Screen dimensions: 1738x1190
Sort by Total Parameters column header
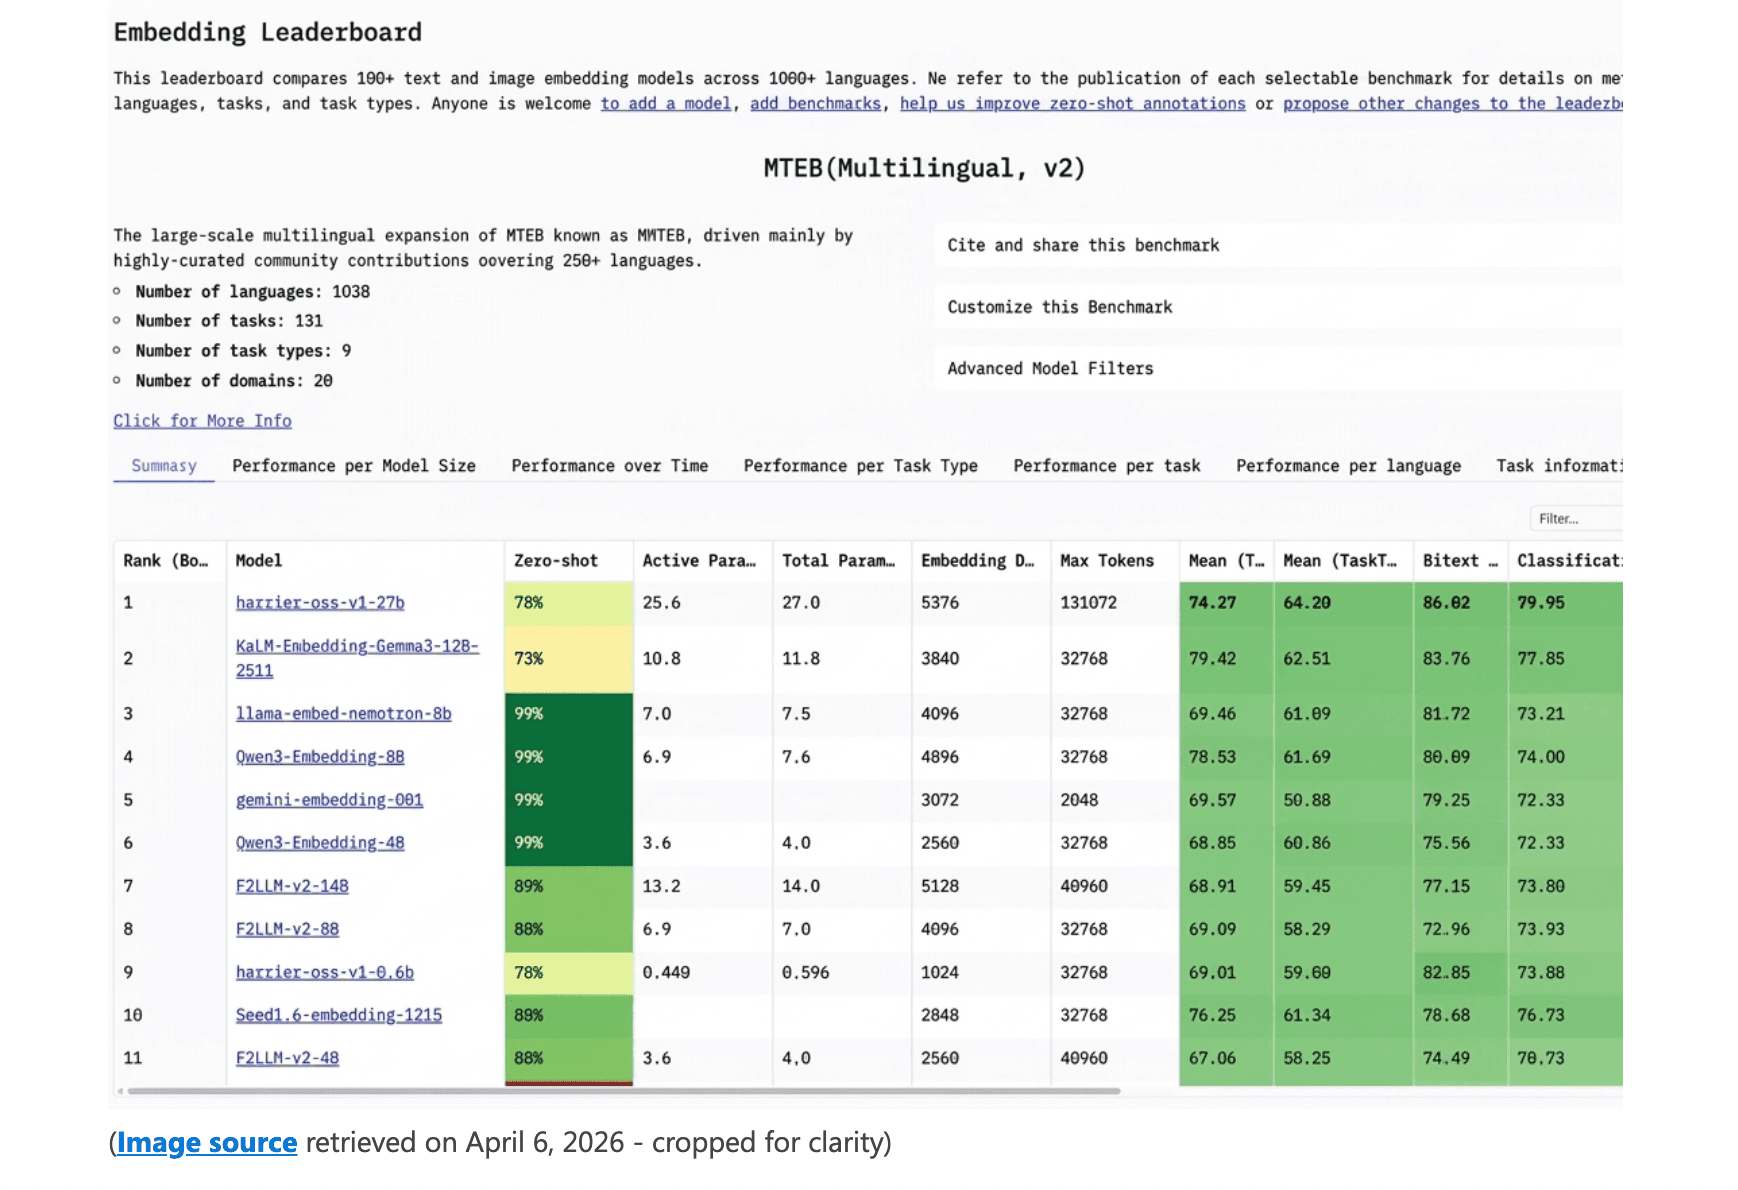coord(842,561)
